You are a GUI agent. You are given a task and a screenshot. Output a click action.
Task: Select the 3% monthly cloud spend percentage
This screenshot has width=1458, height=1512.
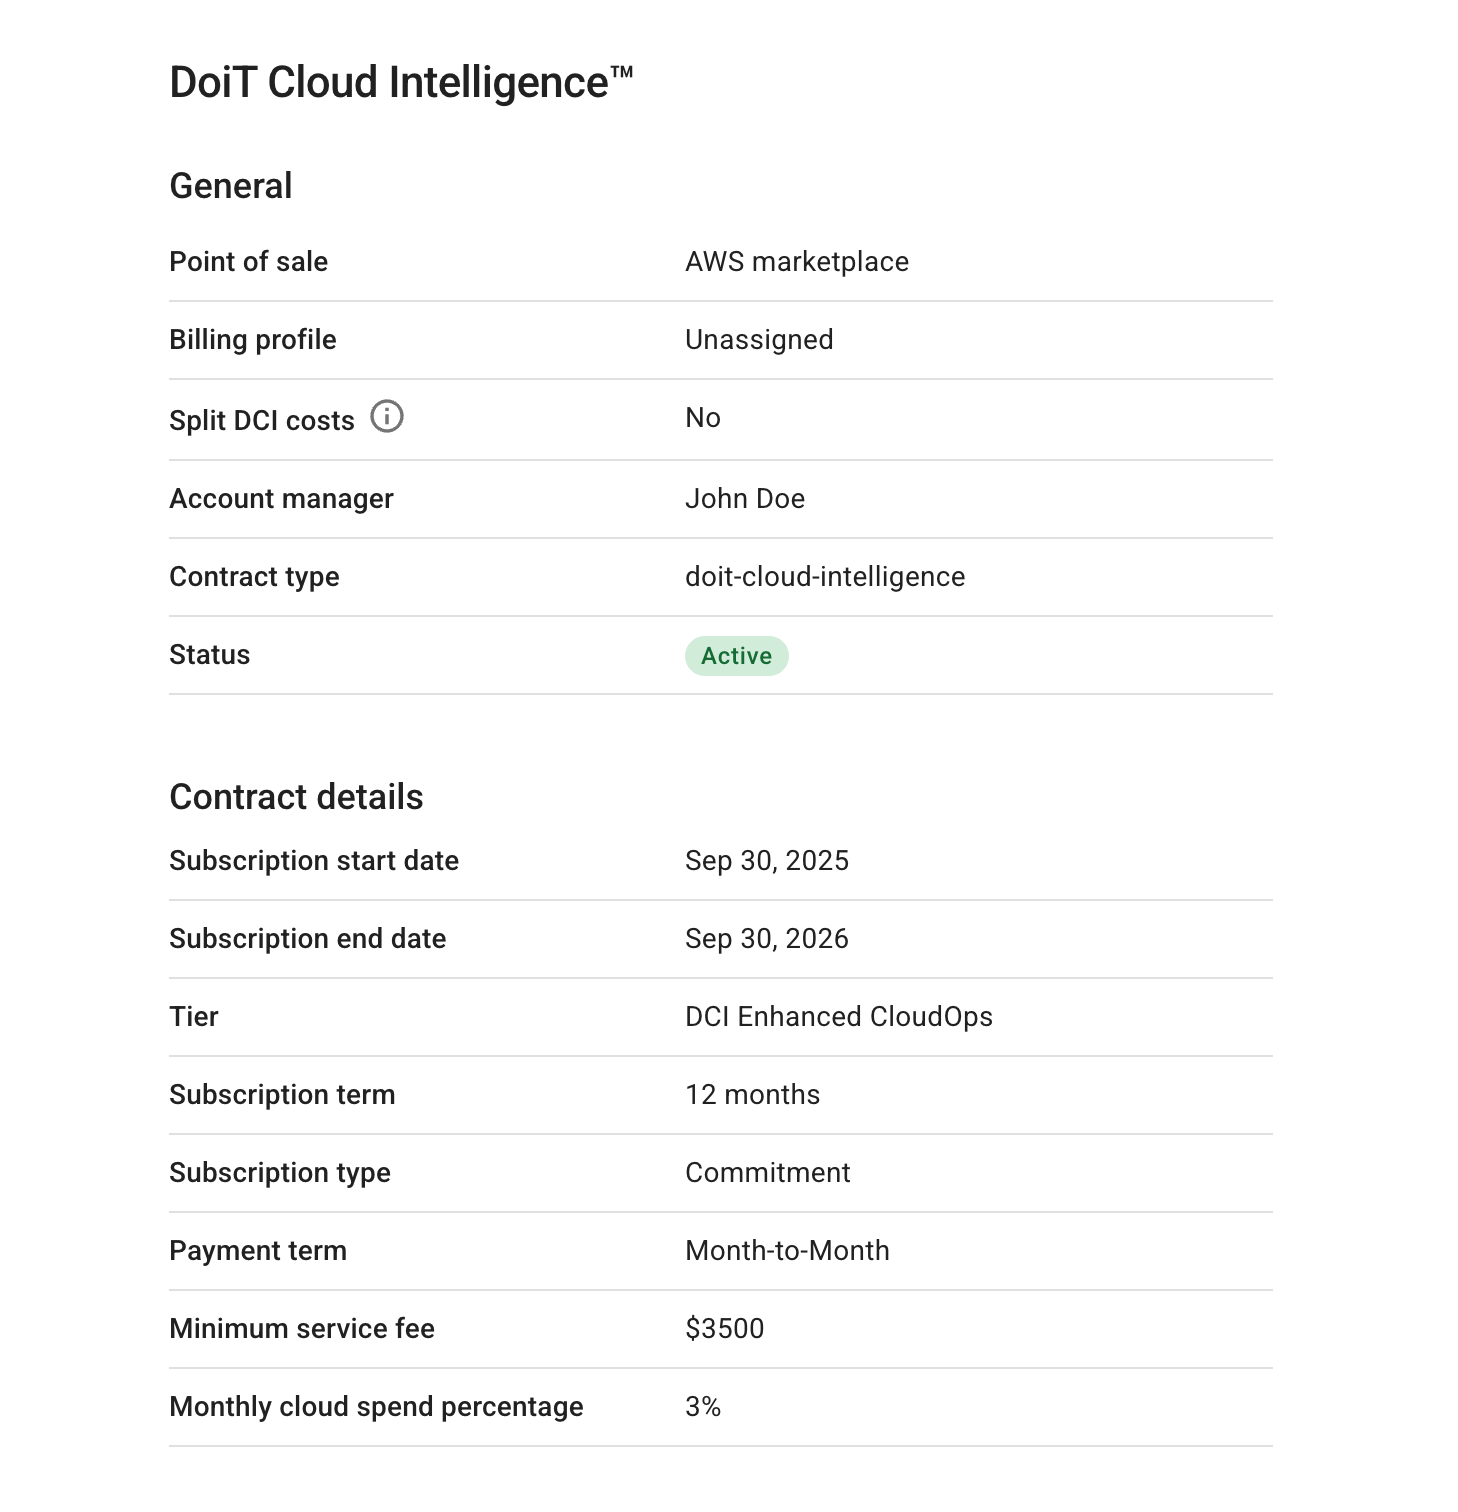[x=702, y=1406]
